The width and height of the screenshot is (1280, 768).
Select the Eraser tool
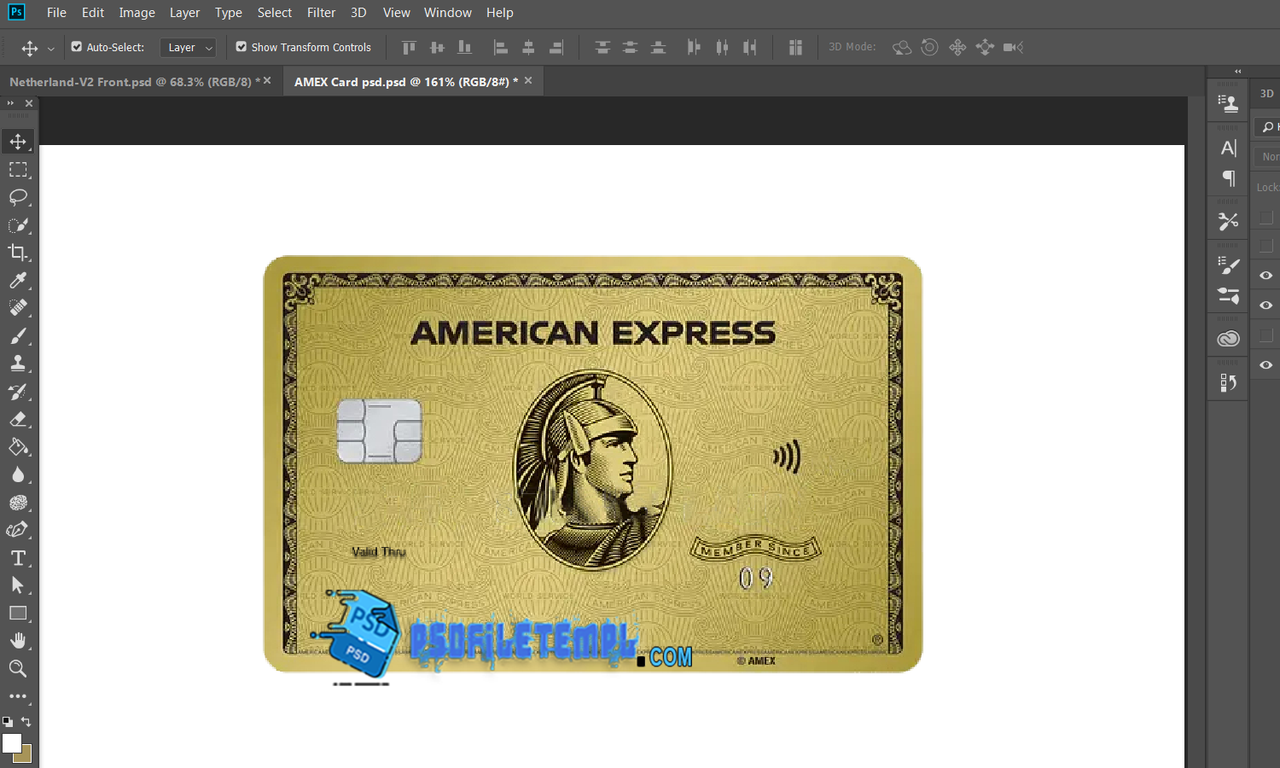(x=18, y=419)
